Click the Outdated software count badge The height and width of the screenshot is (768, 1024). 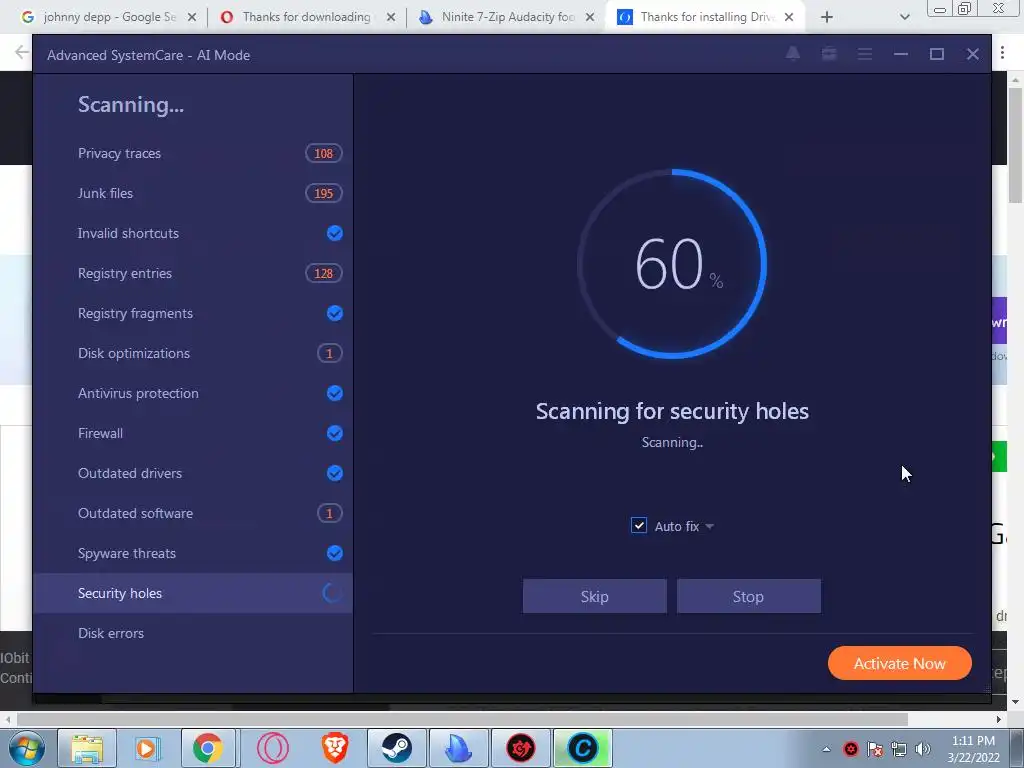pos(329,513)
